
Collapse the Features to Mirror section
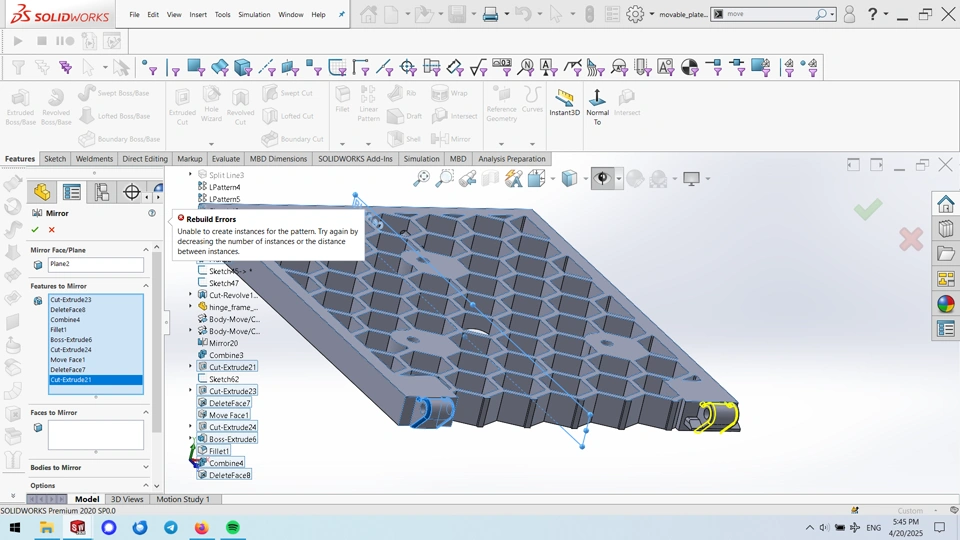coord(146,286)
